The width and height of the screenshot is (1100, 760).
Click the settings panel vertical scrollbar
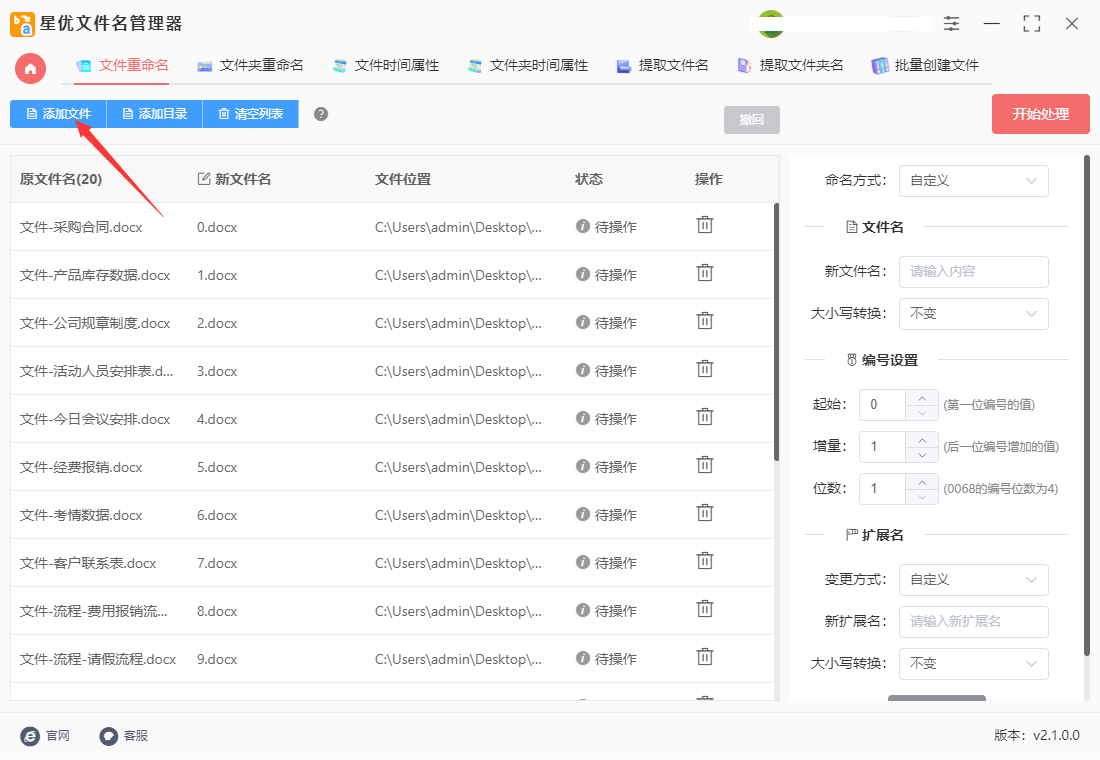point(1087,406)
